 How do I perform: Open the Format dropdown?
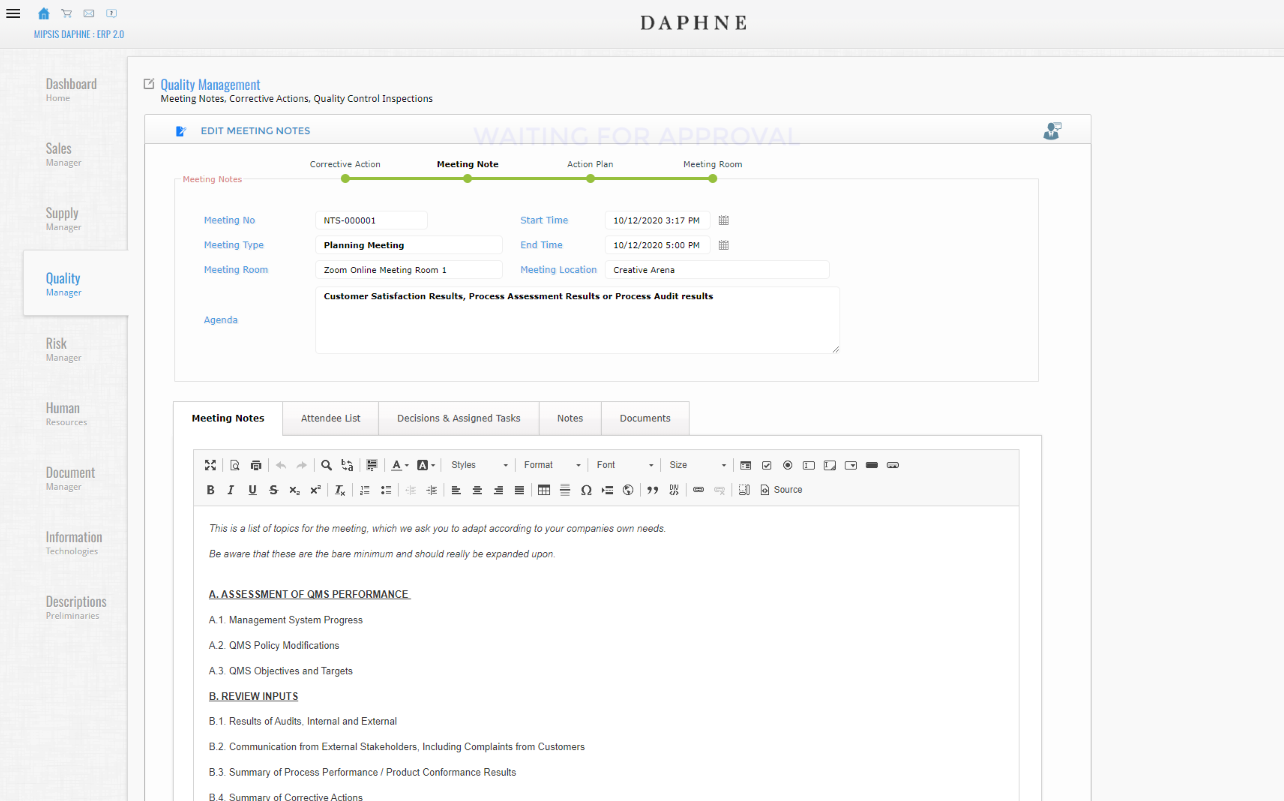(552, 465)
